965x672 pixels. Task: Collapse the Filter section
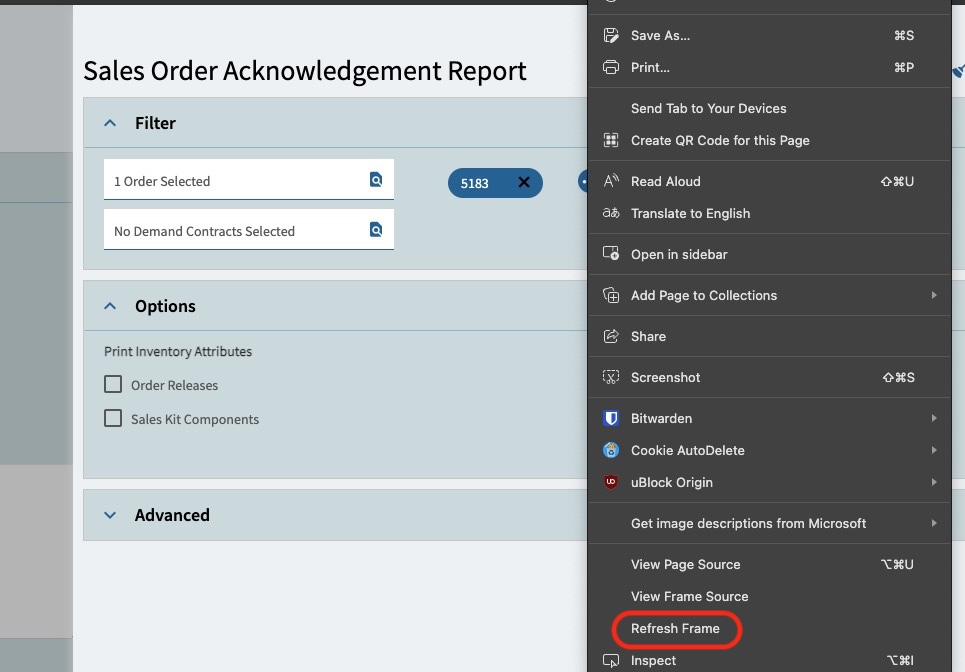pos(111,123)
